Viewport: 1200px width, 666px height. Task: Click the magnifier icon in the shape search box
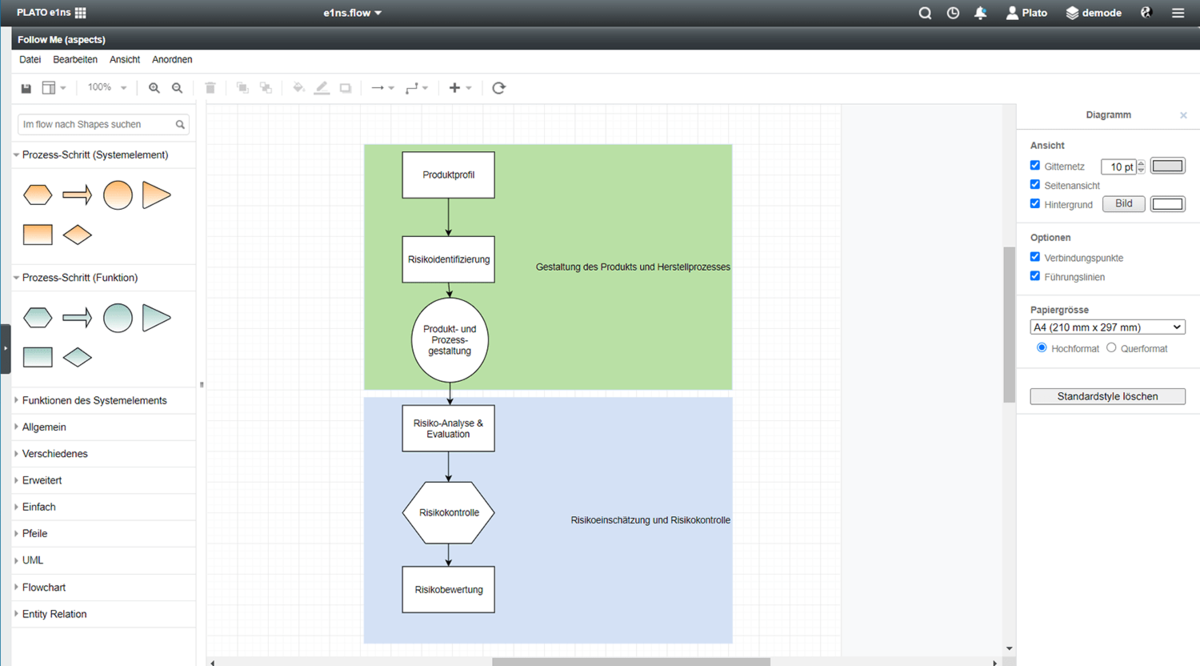pos(180,125)
